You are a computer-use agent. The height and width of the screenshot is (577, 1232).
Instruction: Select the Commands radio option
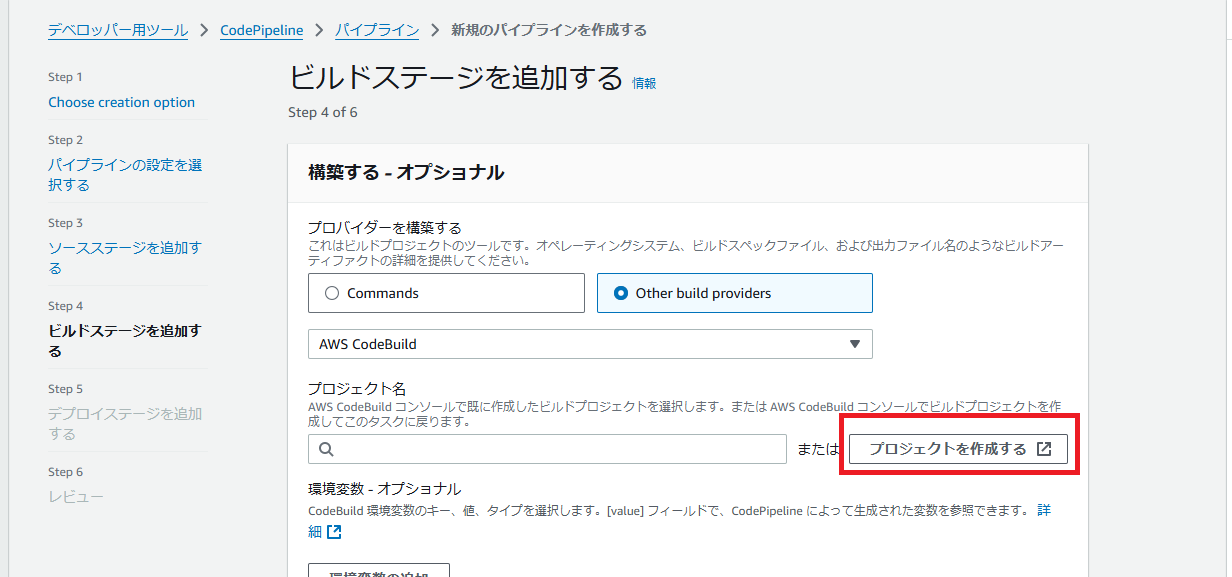pos(446,293)
